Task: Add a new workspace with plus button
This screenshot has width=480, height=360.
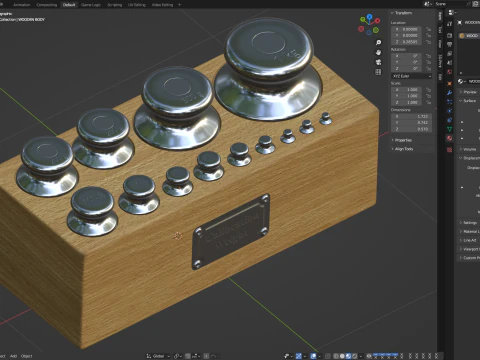Action: pos(179,5)
